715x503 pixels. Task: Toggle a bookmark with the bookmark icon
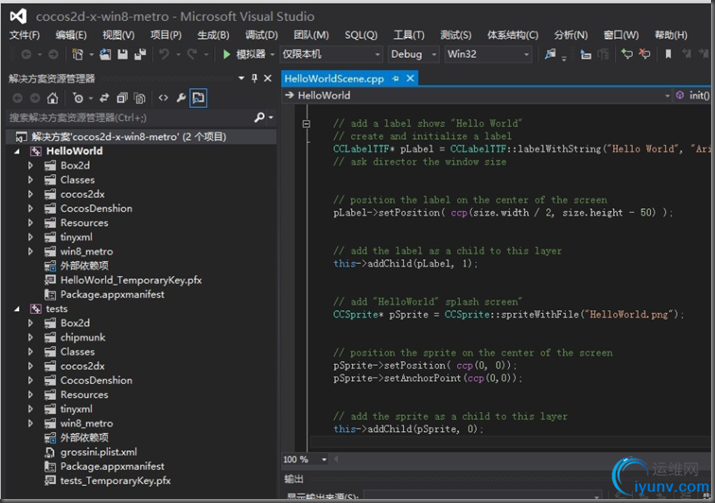pyautogui.click(x=668, y=54)
